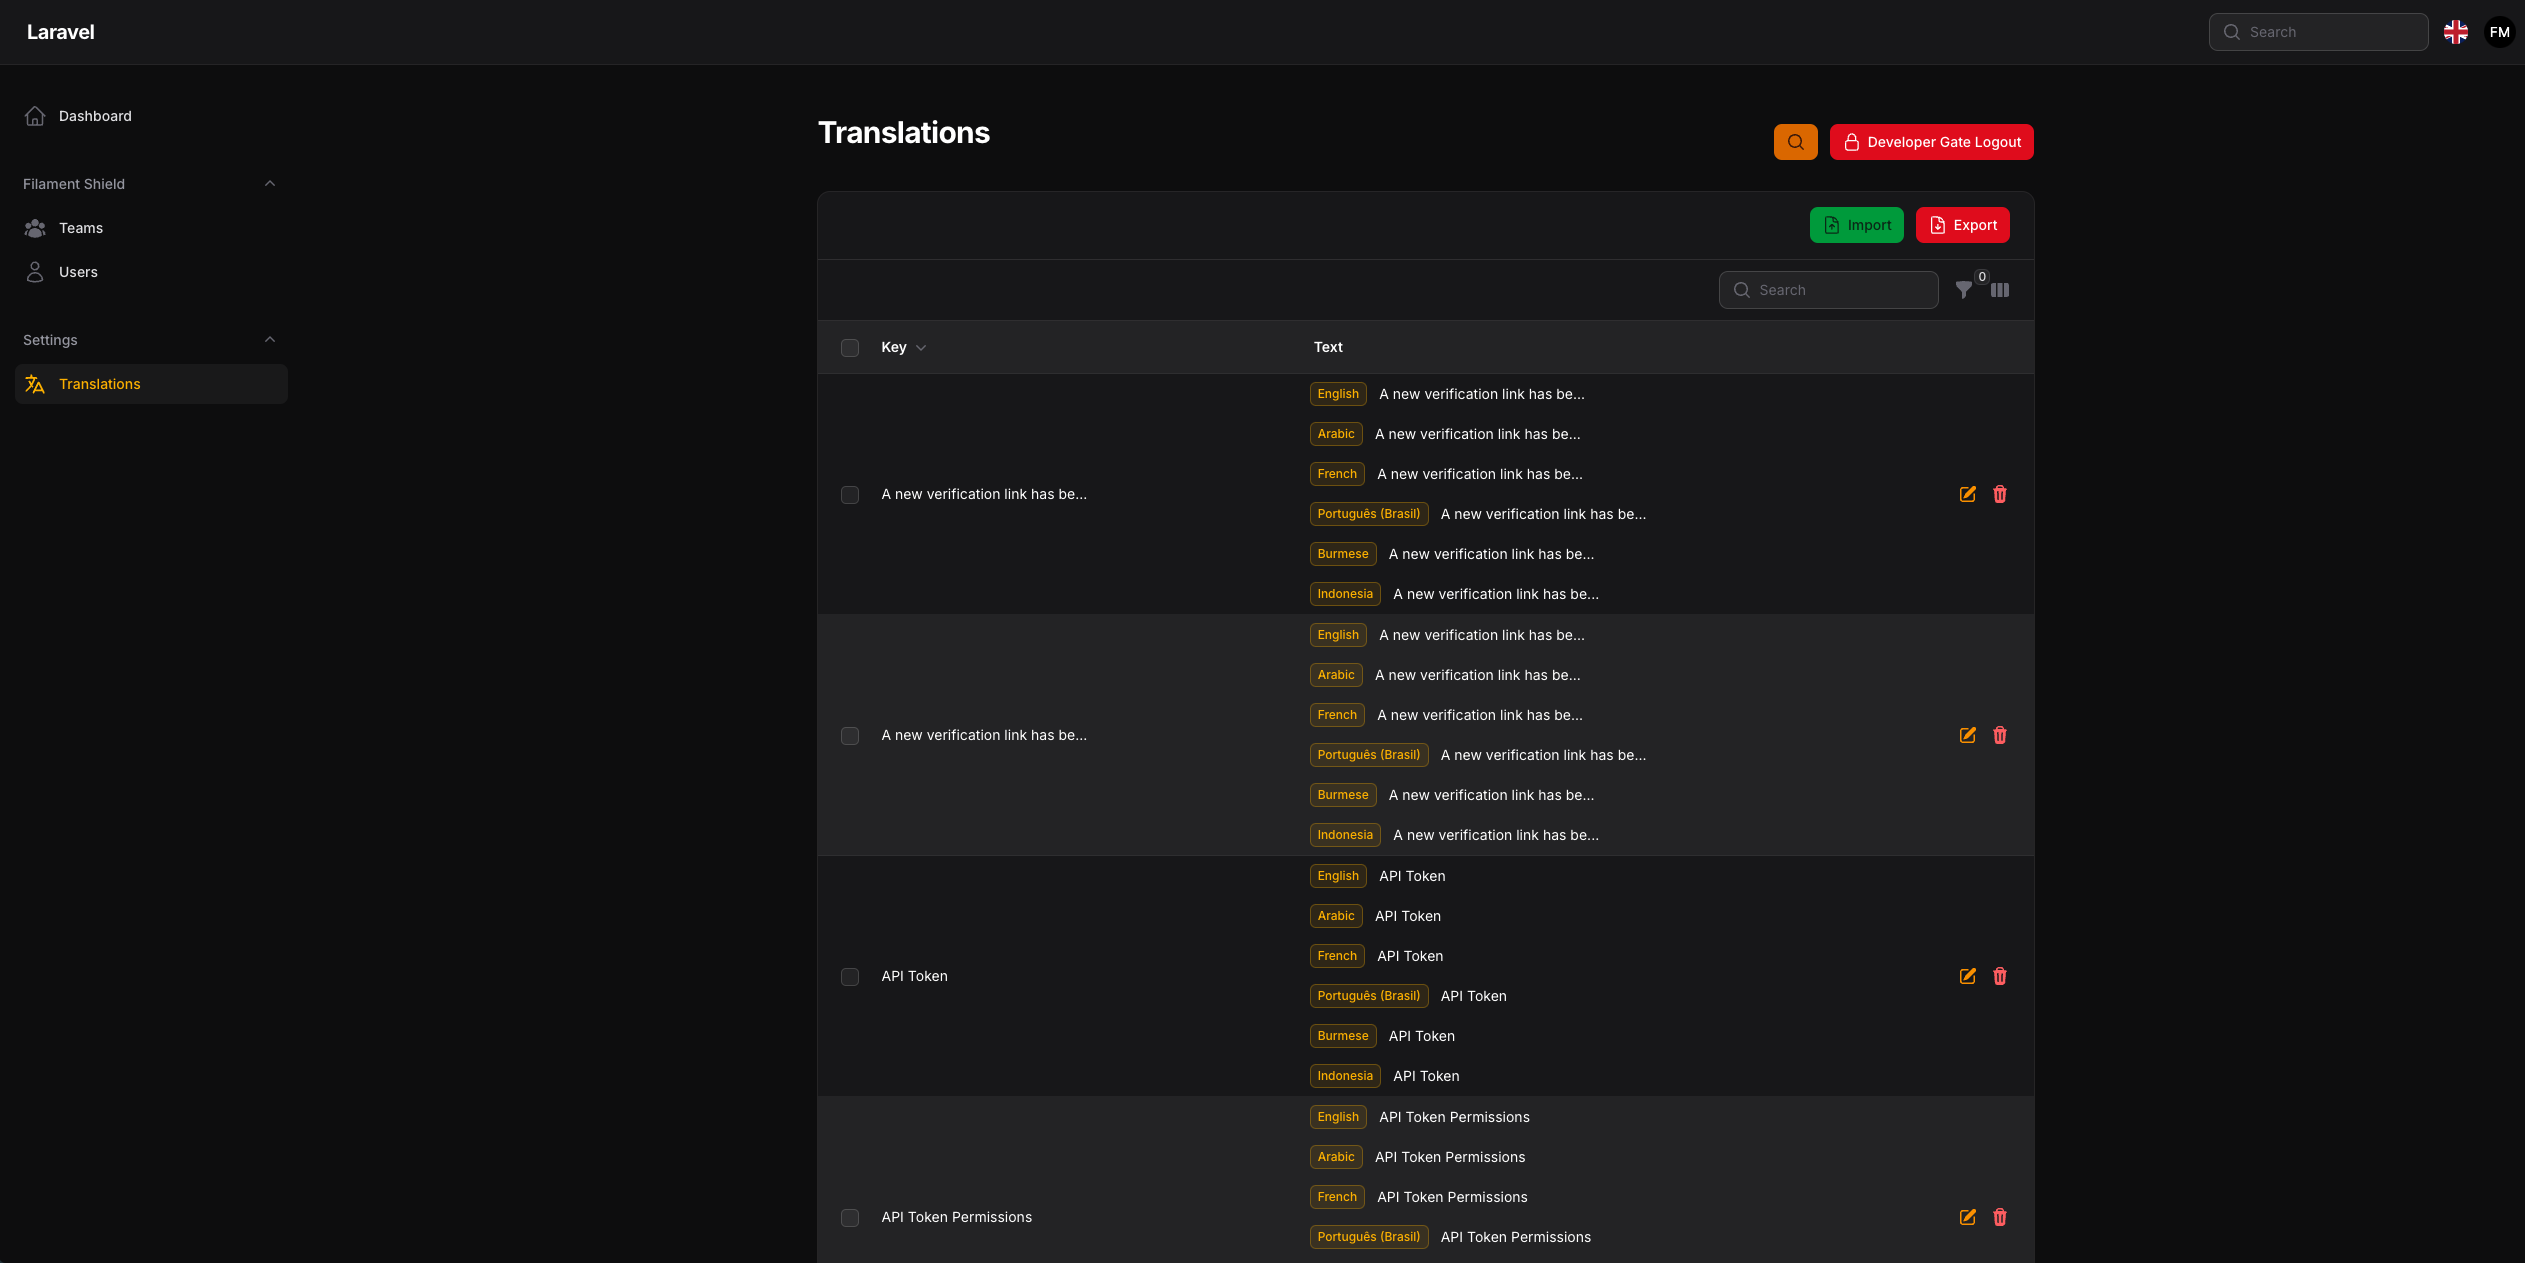This screenshot has width=2525, height=1263.
Task: Open language switcher UK flag icon
Action: click(2455, 32)
